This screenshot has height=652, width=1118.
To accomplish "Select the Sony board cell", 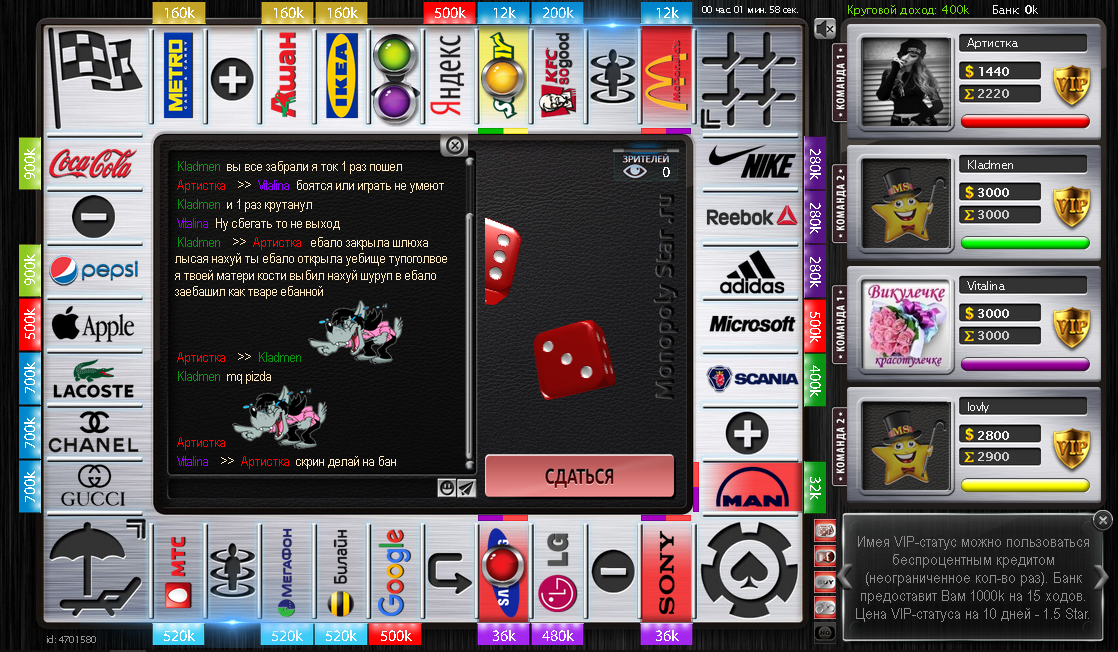I will (x=666, y=572).
